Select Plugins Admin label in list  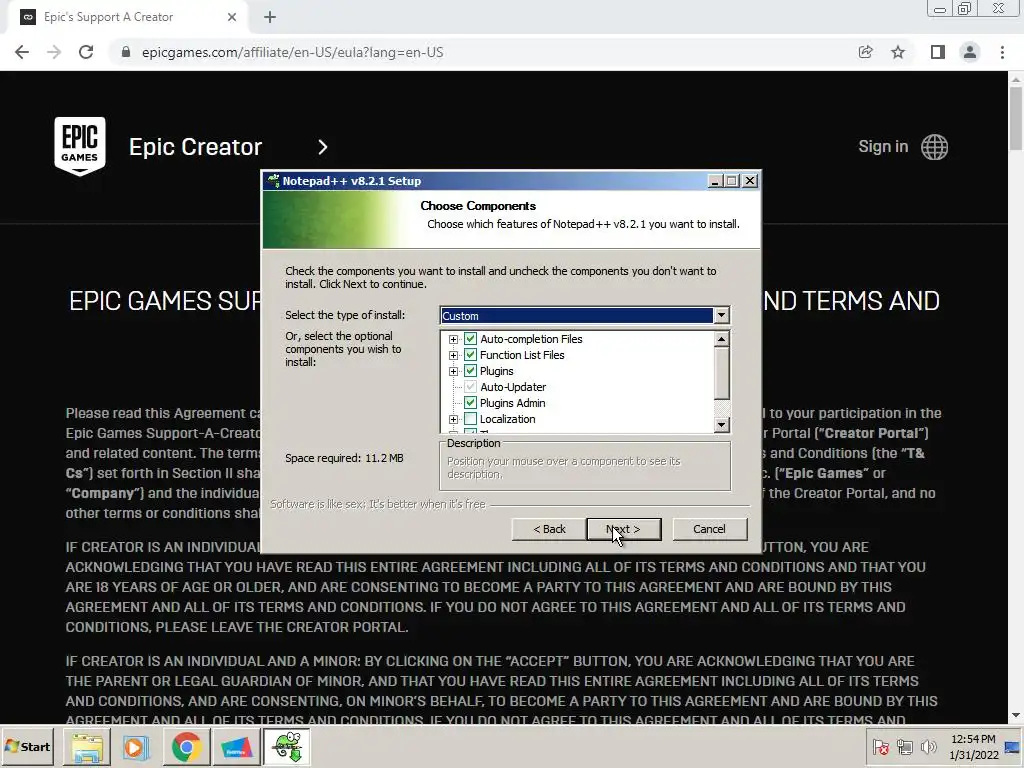click(x=513, y=403)
